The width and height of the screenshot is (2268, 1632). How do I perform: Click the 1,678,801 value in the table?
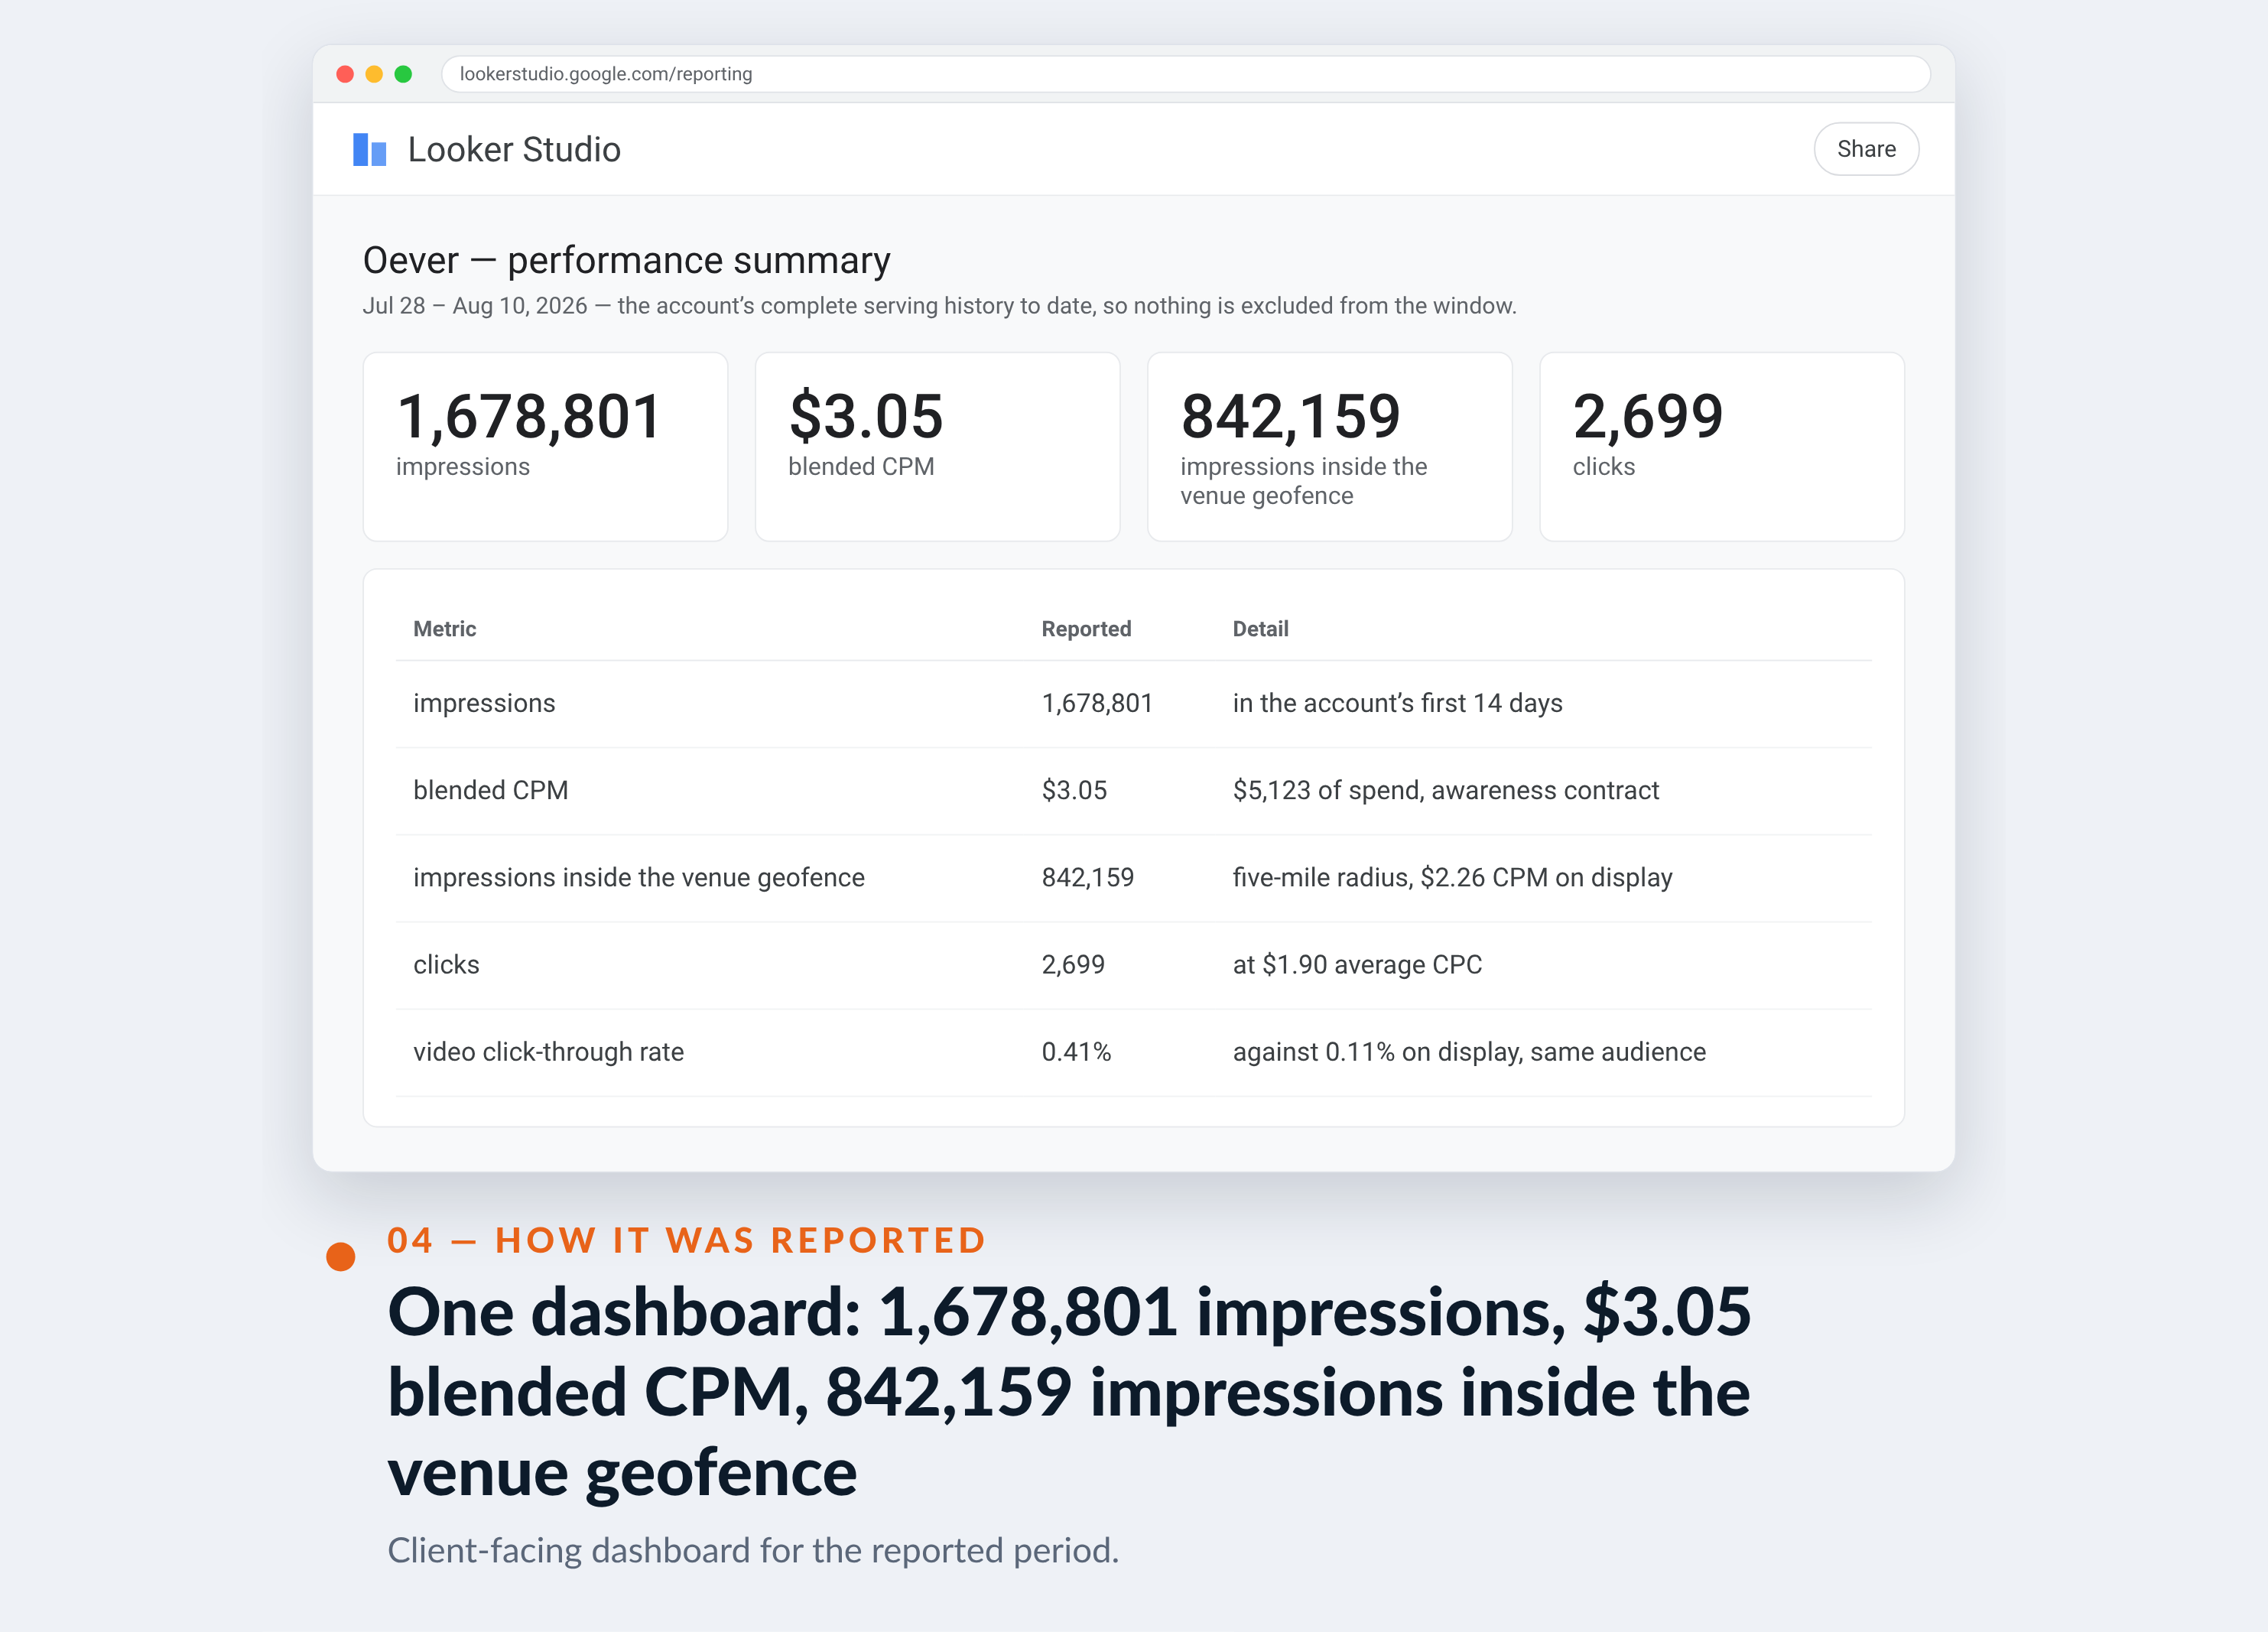pyautogui.click(x=1097, y=703)
